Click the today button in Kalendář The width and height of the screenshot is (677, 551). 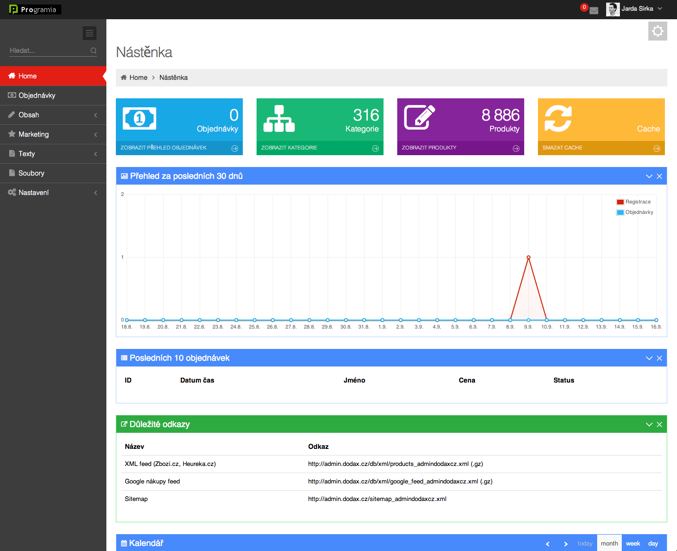click(585, 544)
